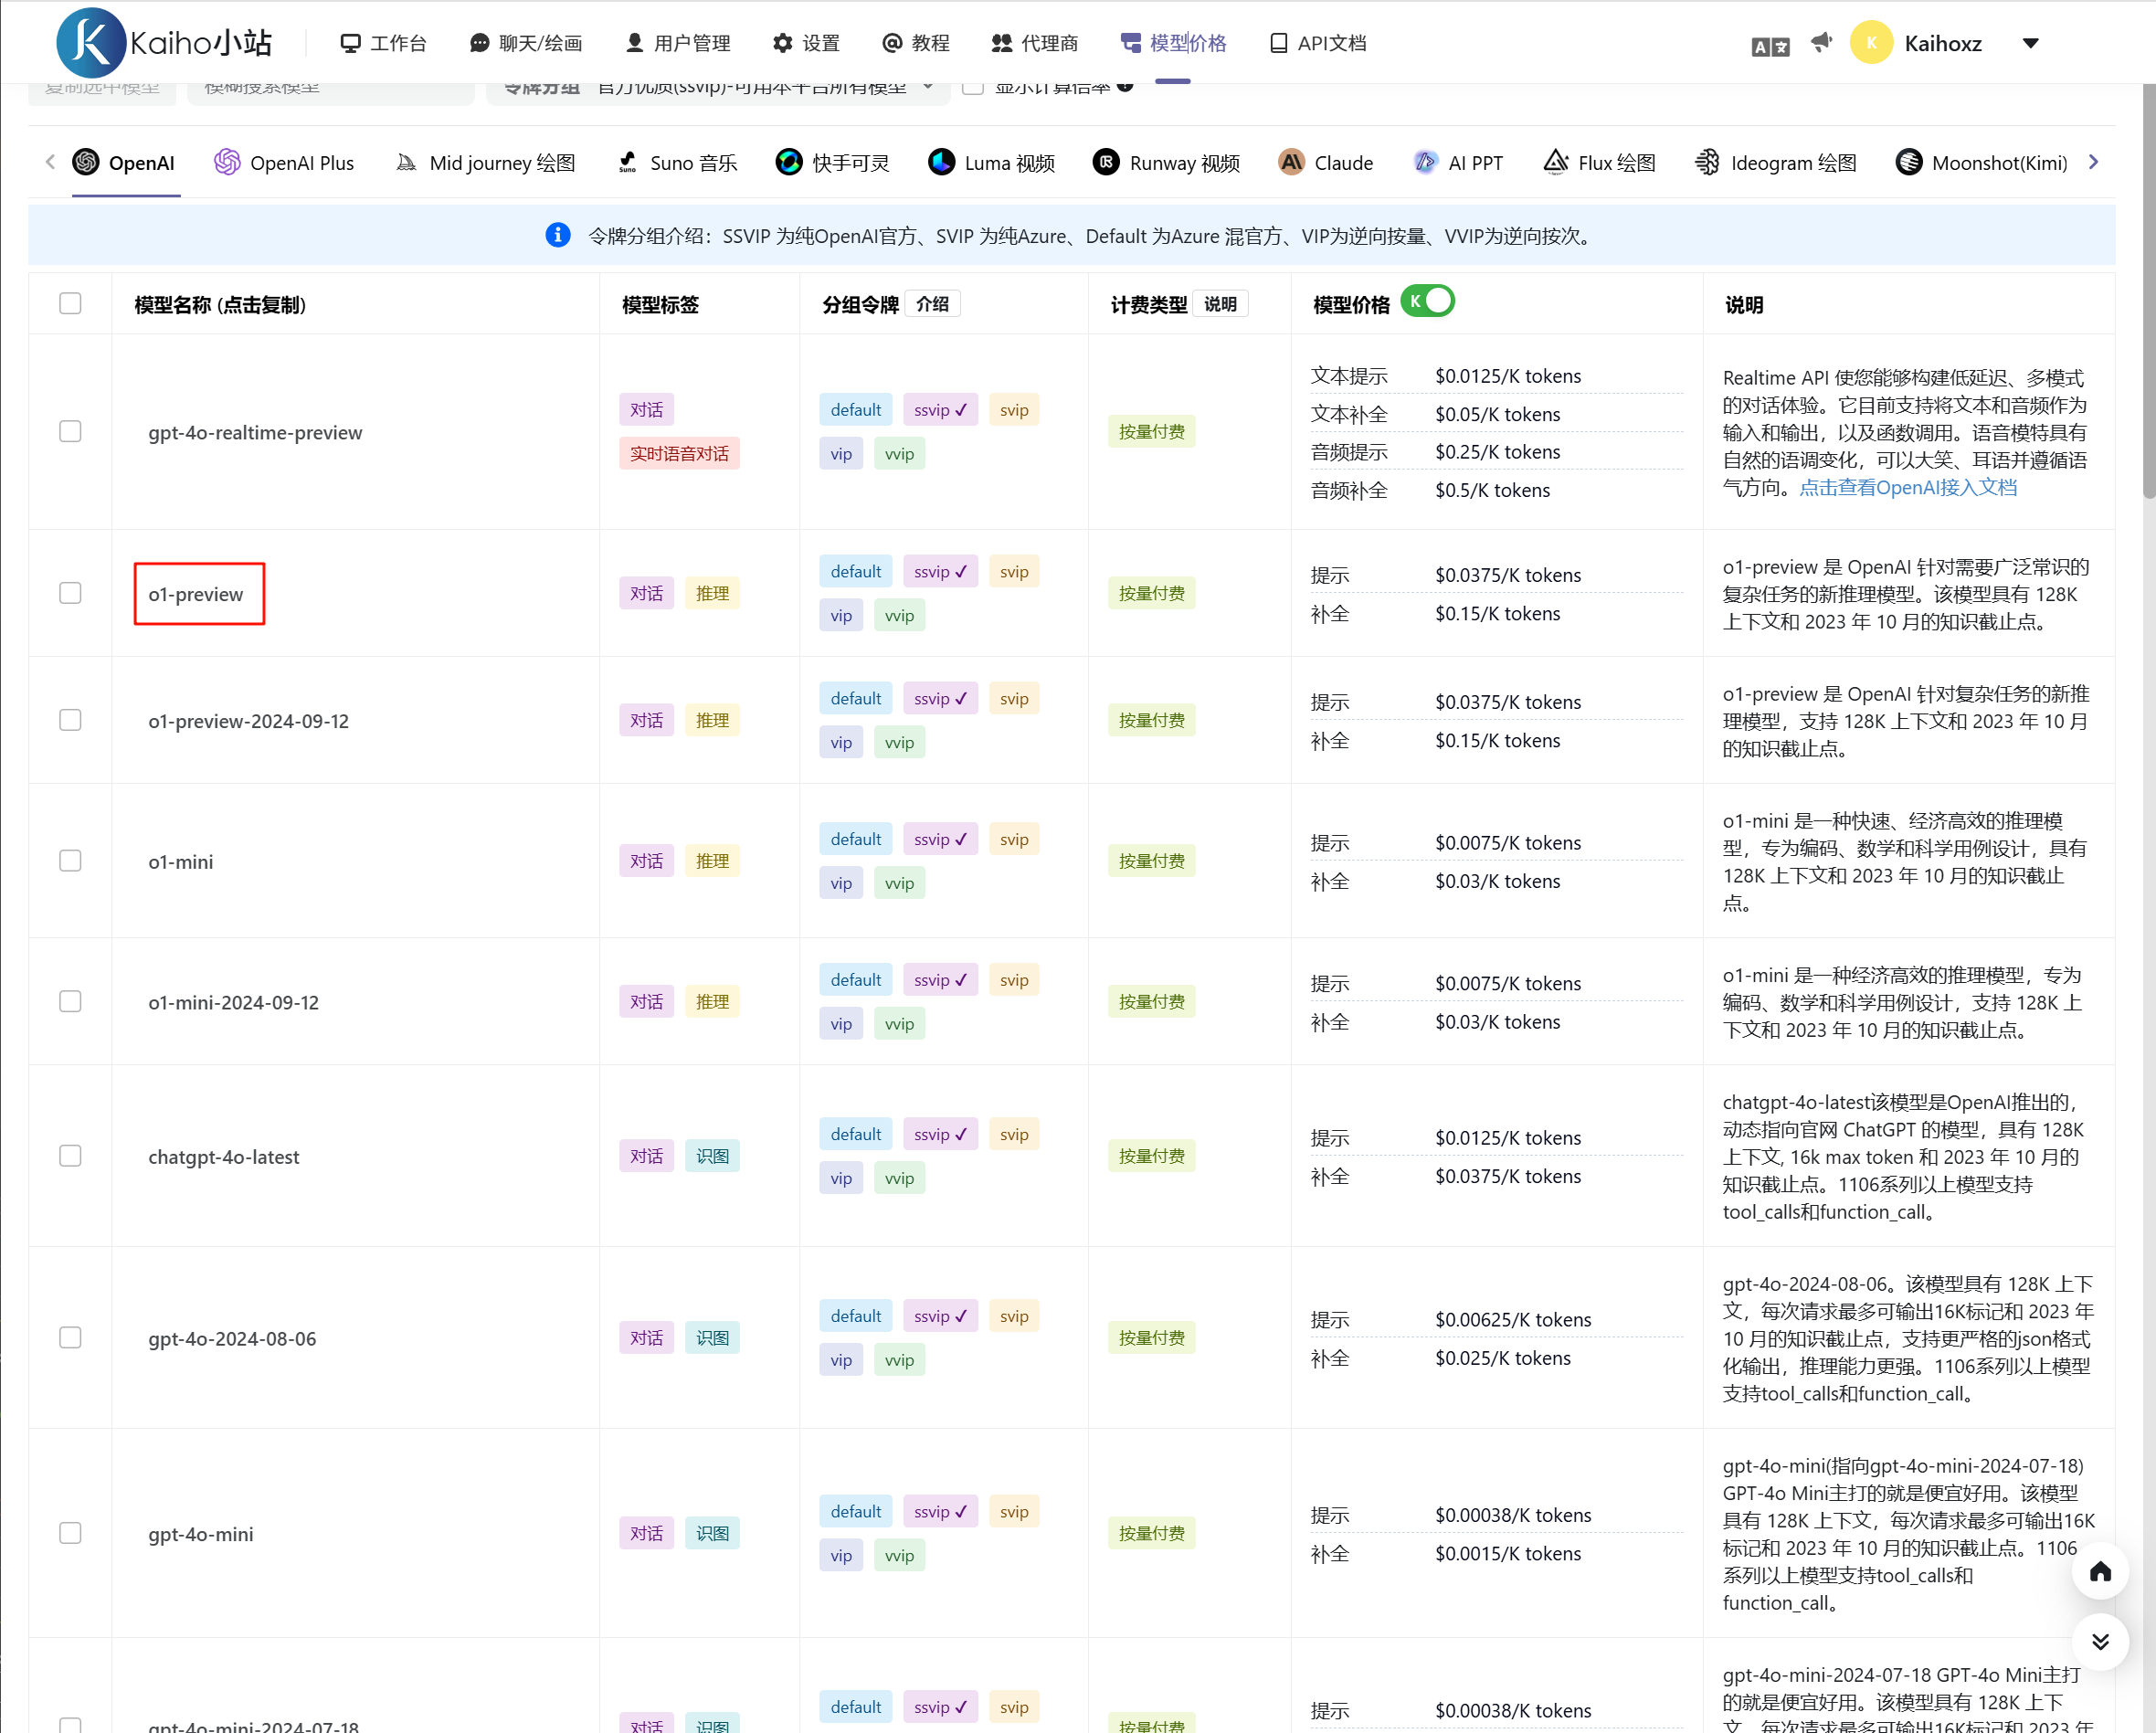The height and width of the screenshot is (1733, 2156).
Task: Open the 设置 settings menu
Action: pyautogui.click(x=806, y=43)
